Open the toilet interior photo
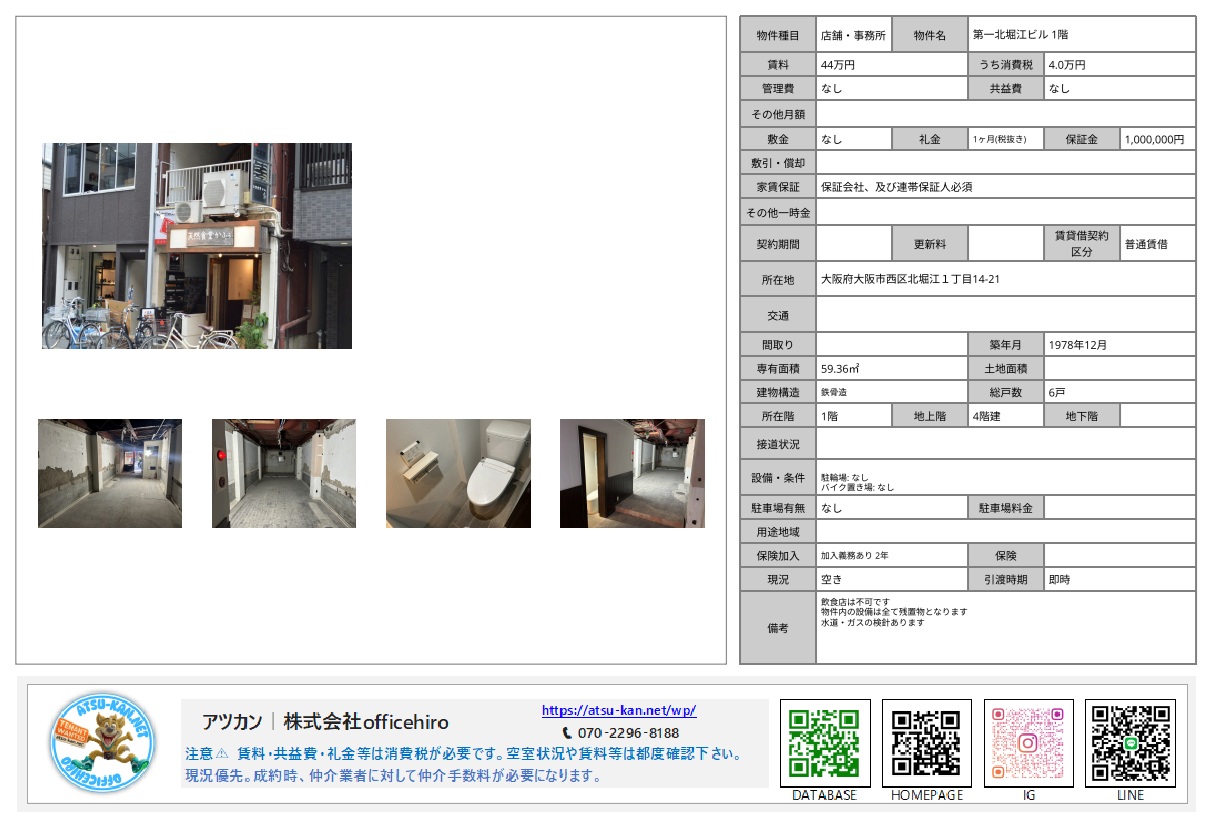This screenshot has width=1211, height=832. [x=458, y=471]
